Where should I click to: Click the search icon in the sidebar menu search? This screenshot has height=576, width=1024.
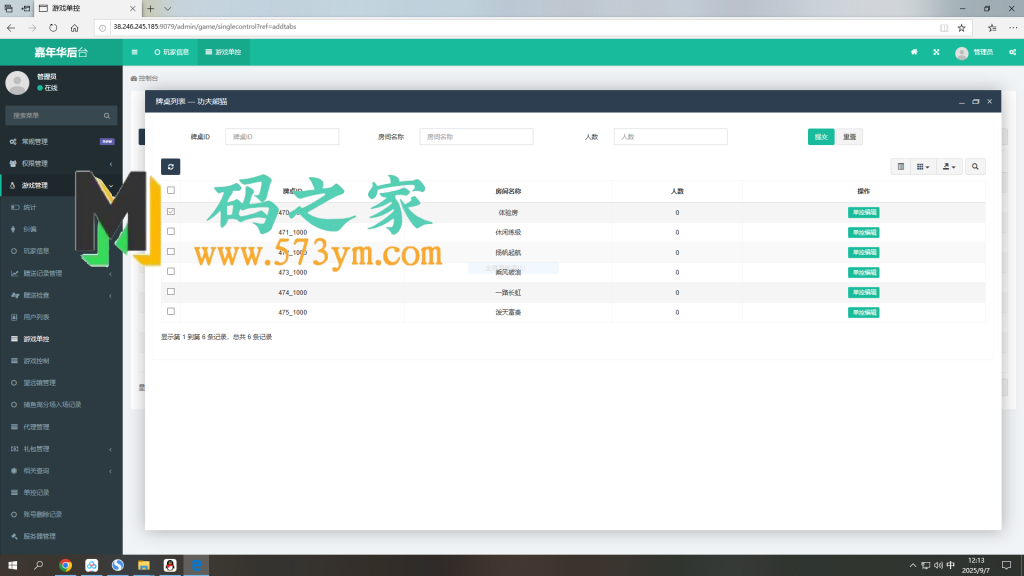click(107, 116)
